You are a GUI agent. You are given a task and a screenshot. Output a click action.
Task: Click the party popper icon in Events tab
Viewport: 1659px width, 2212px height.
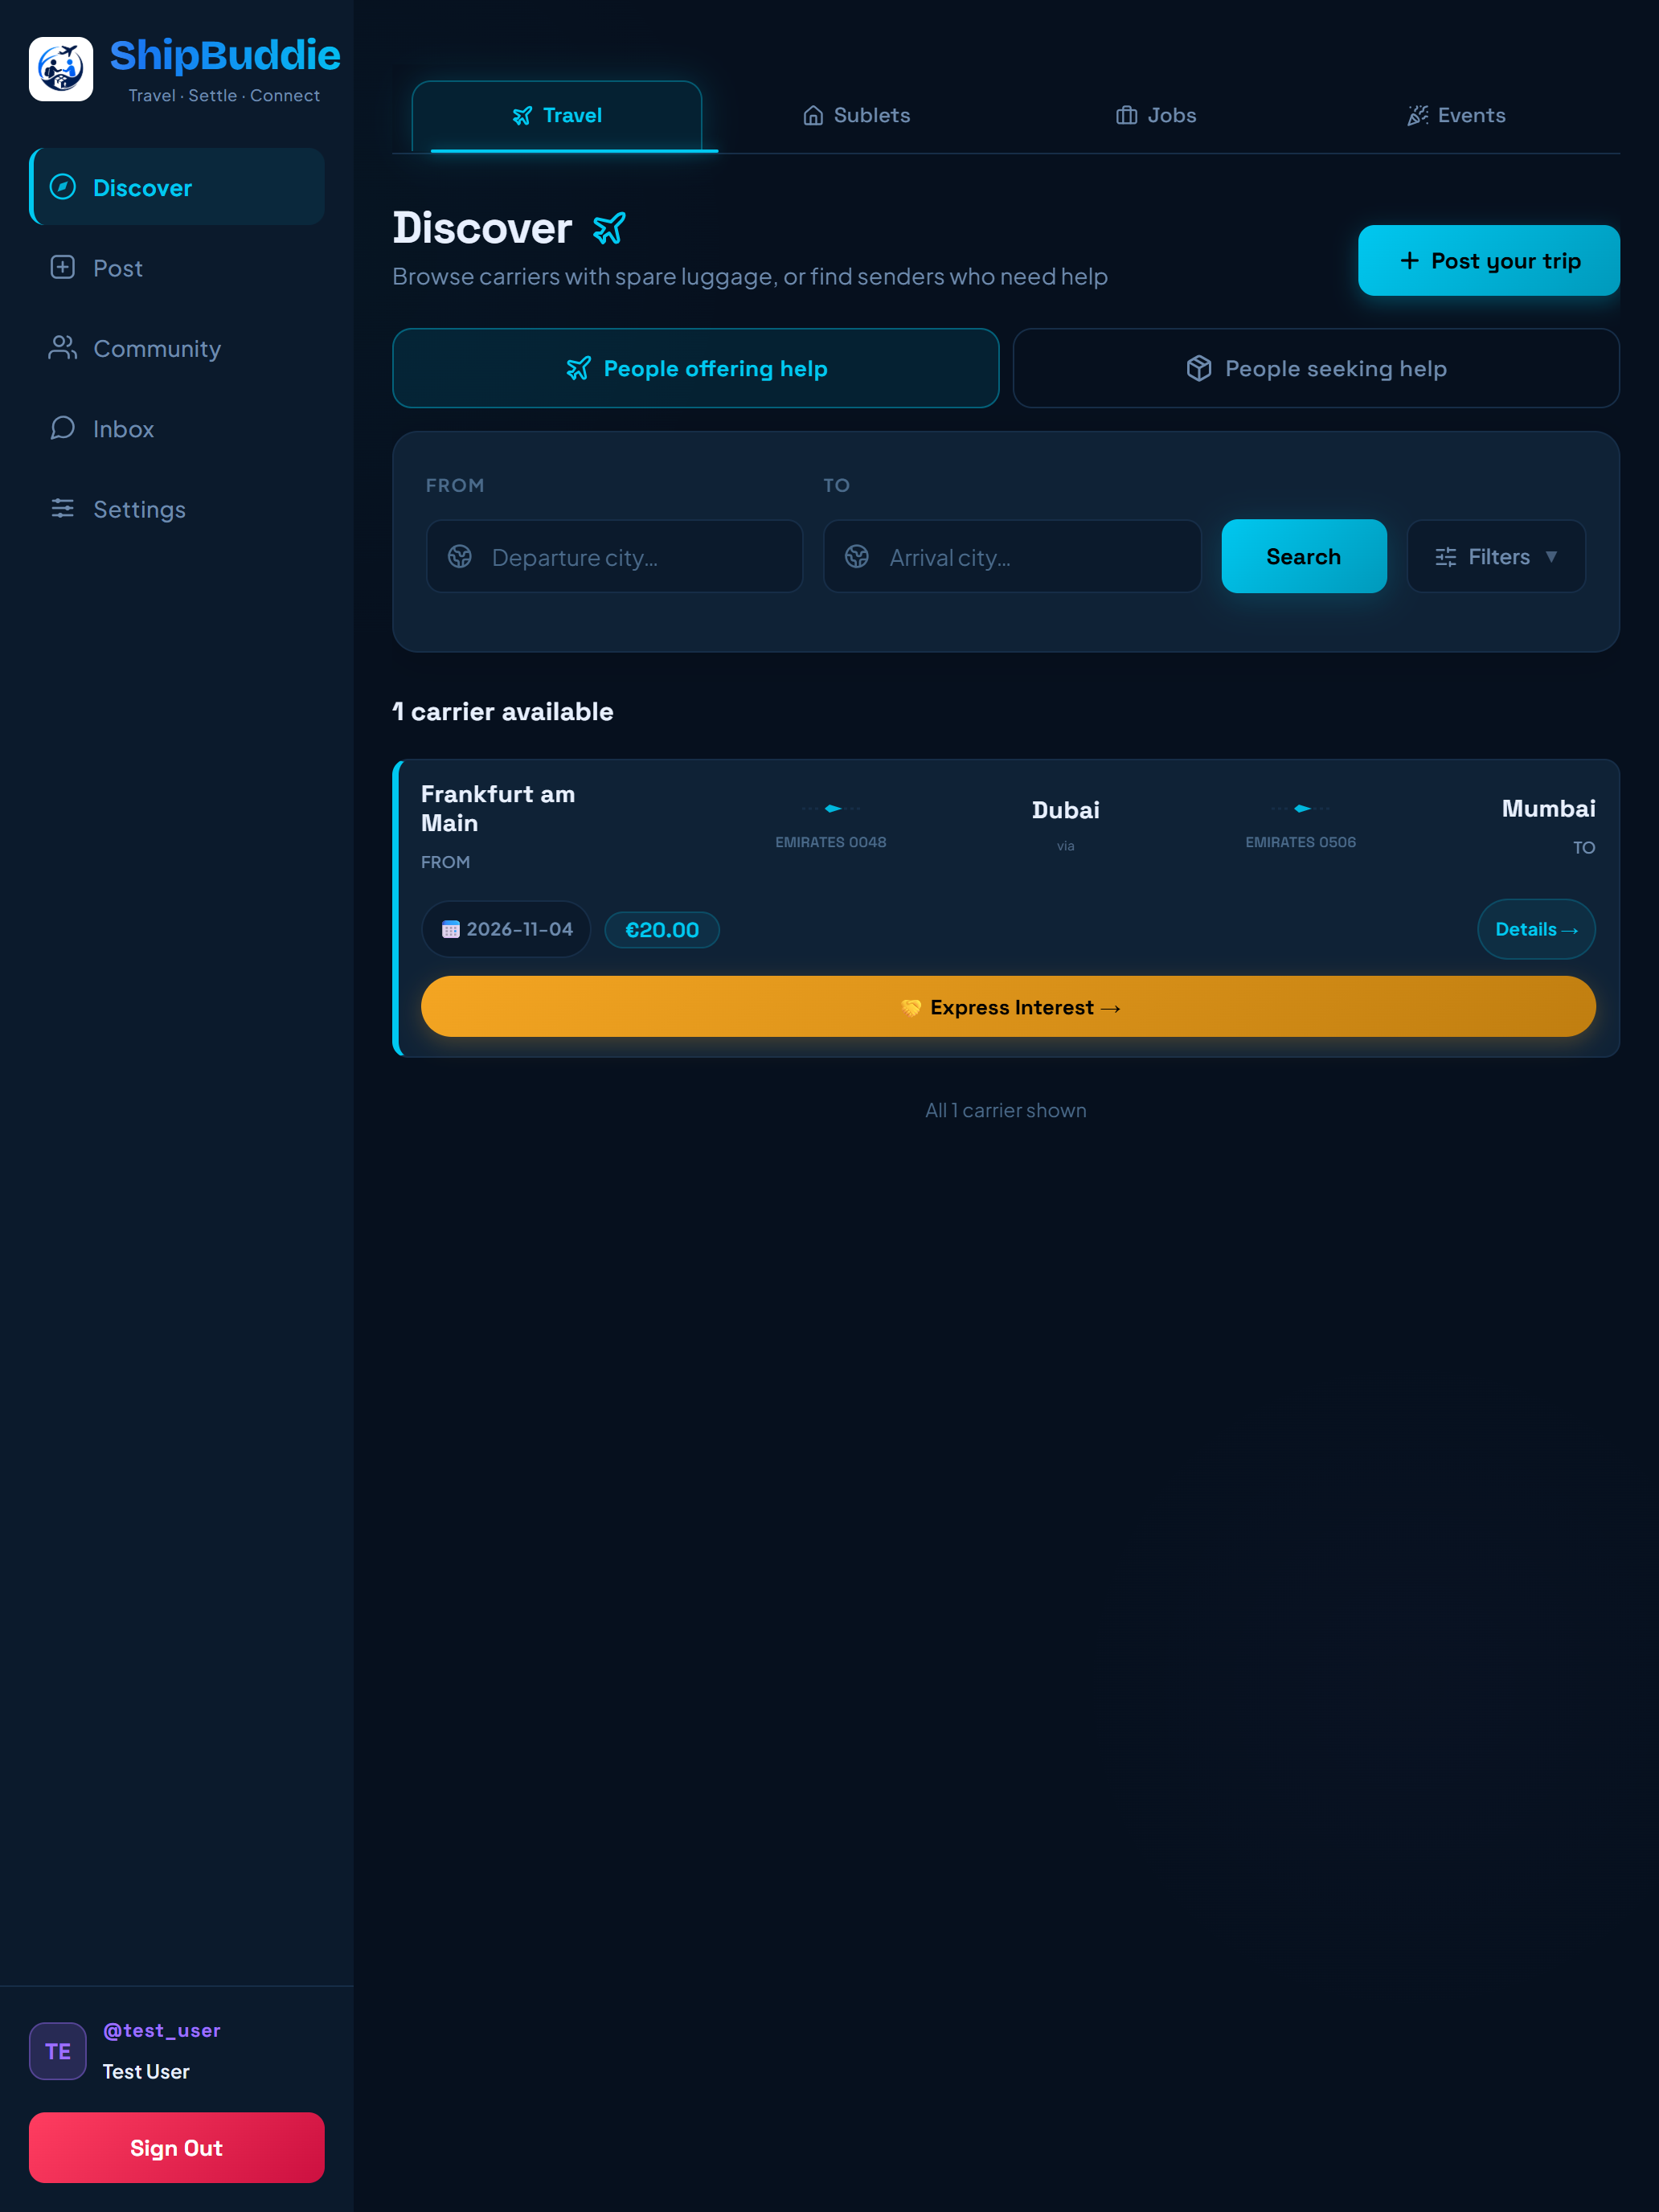point(1417,116)
